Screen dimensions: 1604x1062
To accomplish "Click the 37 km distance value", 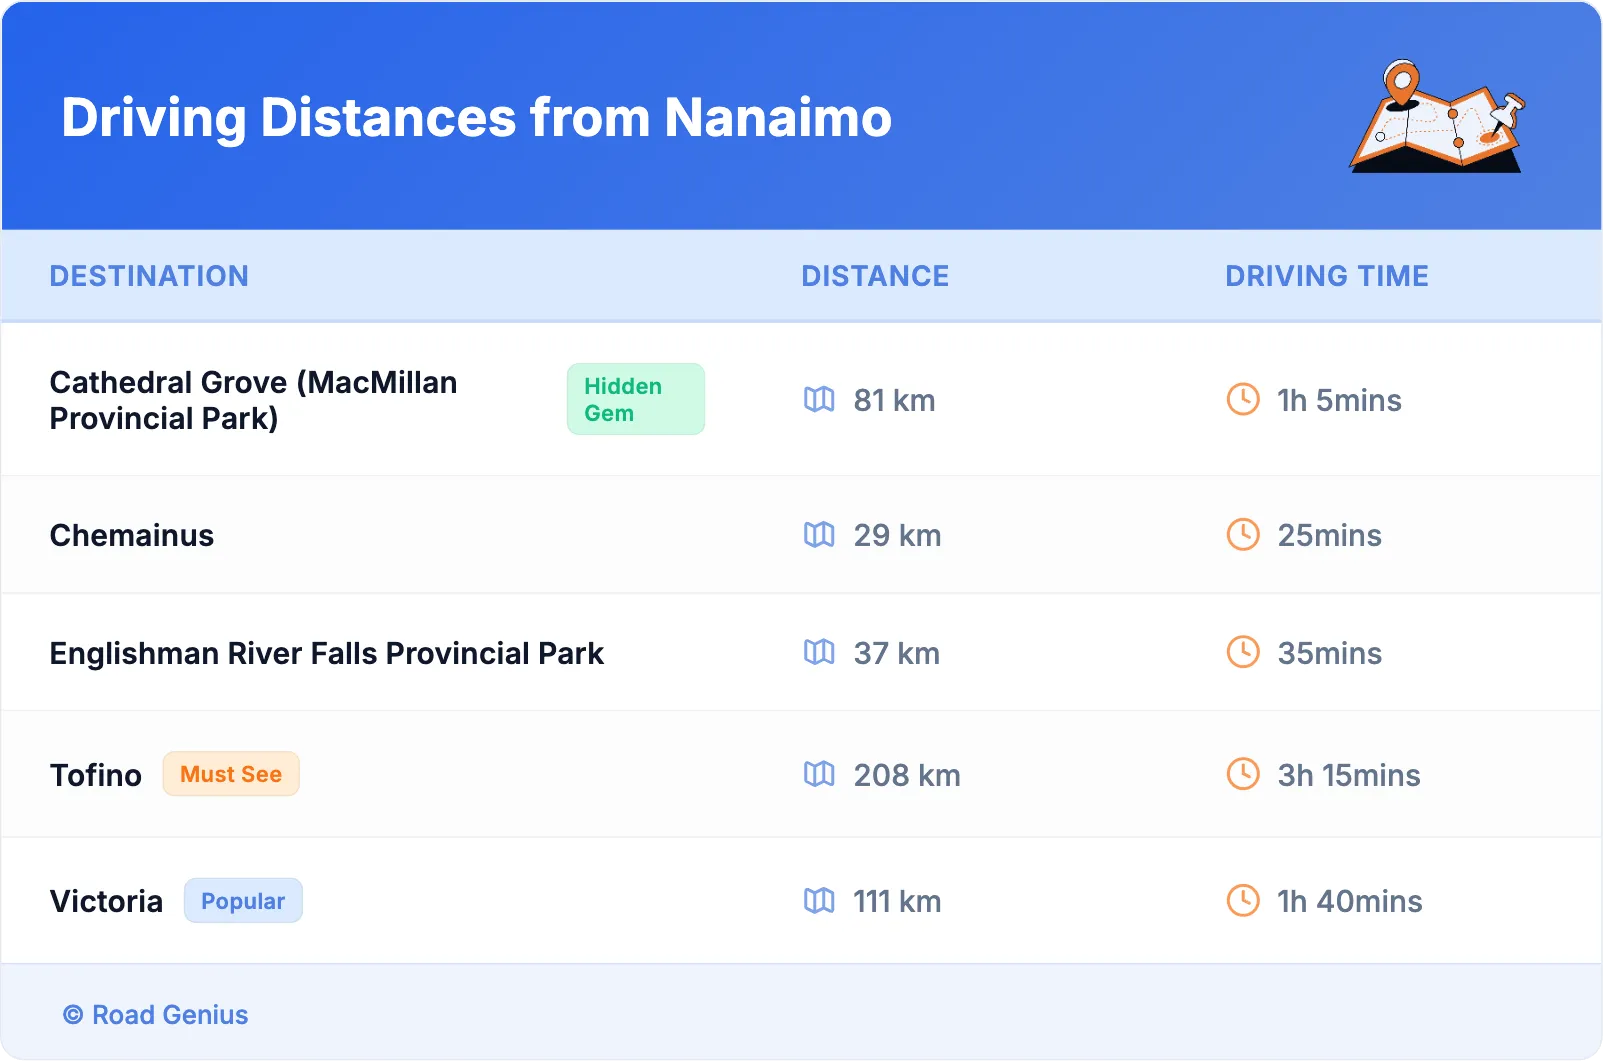I will tap(896, 654).
